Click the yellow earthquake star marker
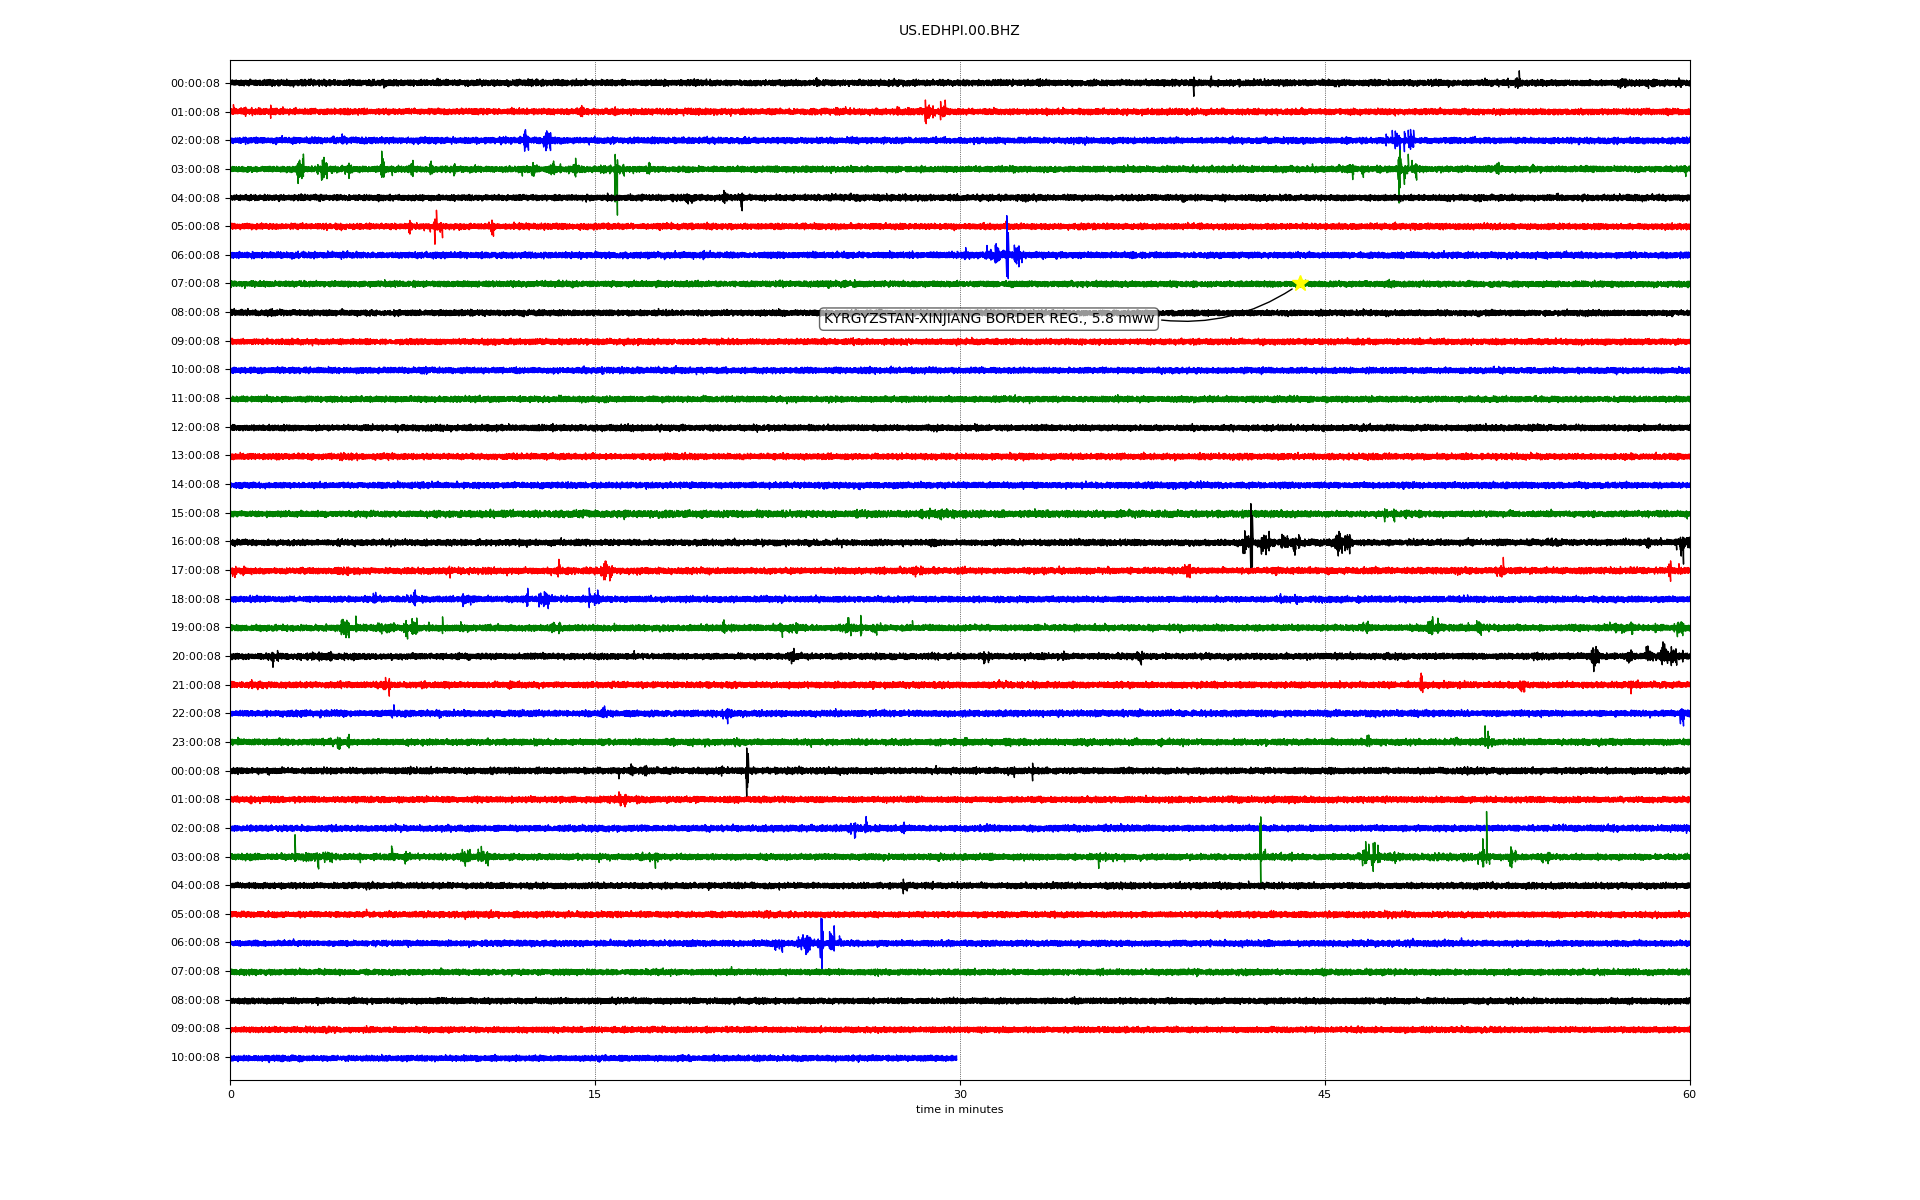The image size is (1920, 1200). tap(1299, 283)
